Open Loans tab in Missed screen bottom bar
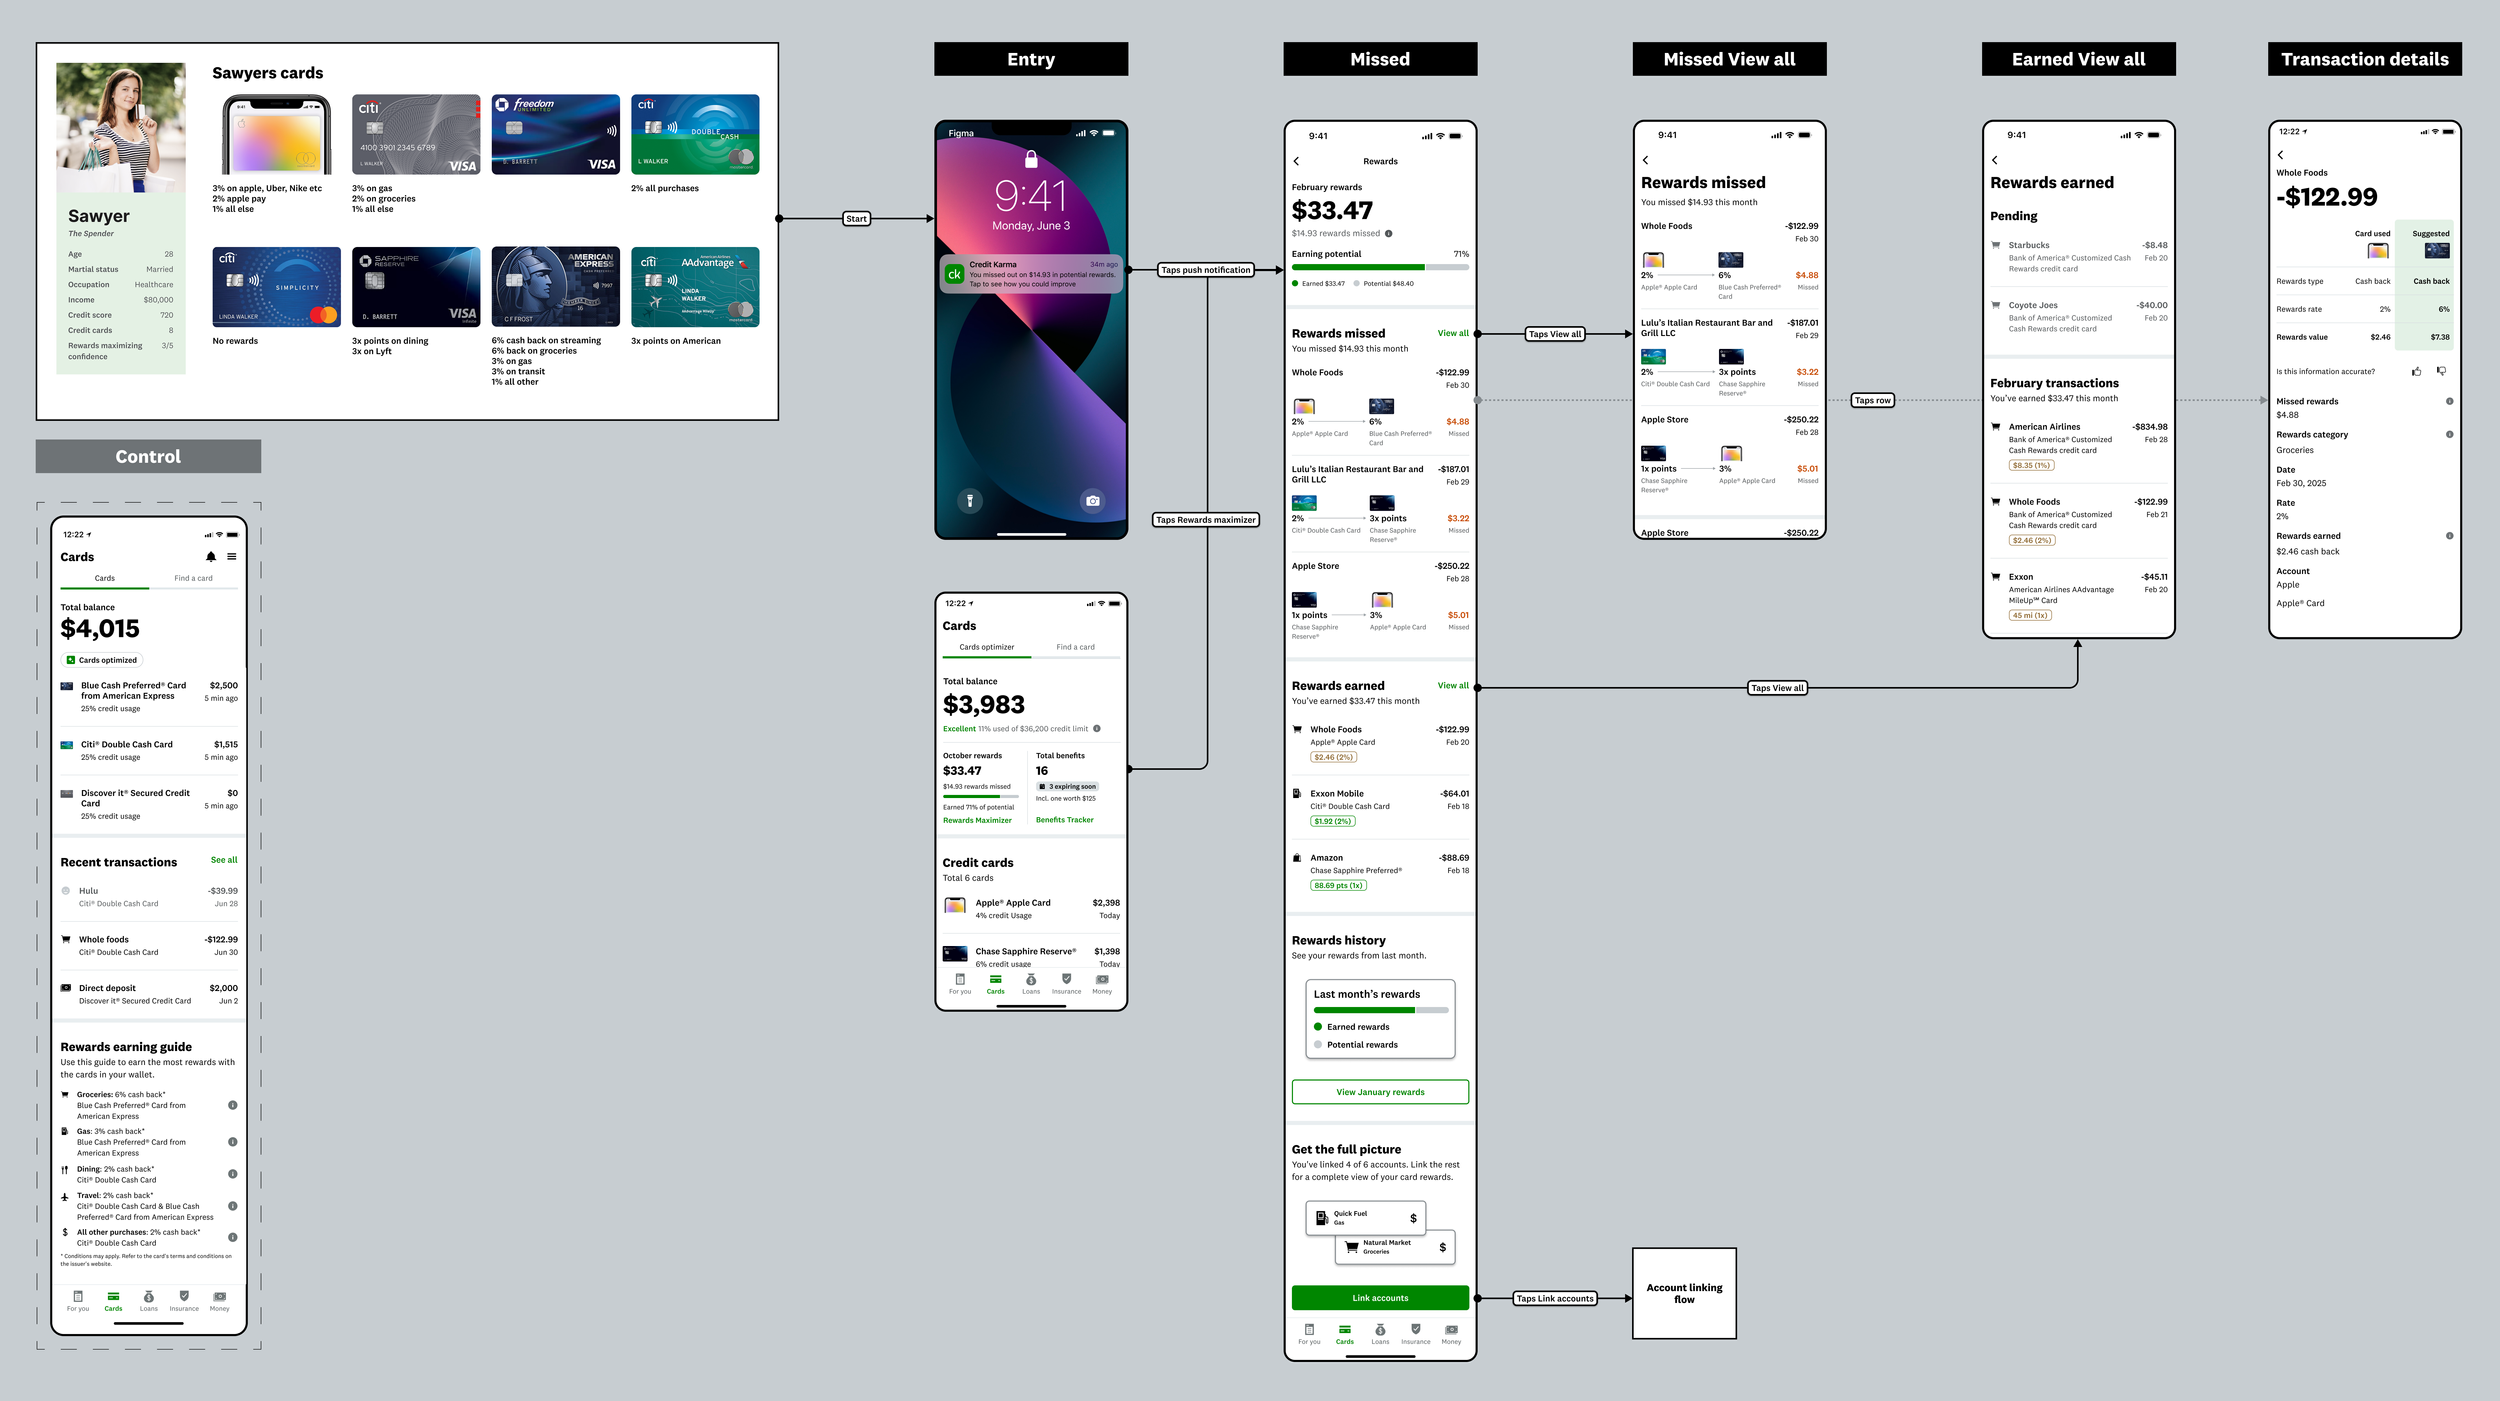This screenshot has height=1401, width=2500. pyautogui.click(x=1380, y=1334)
